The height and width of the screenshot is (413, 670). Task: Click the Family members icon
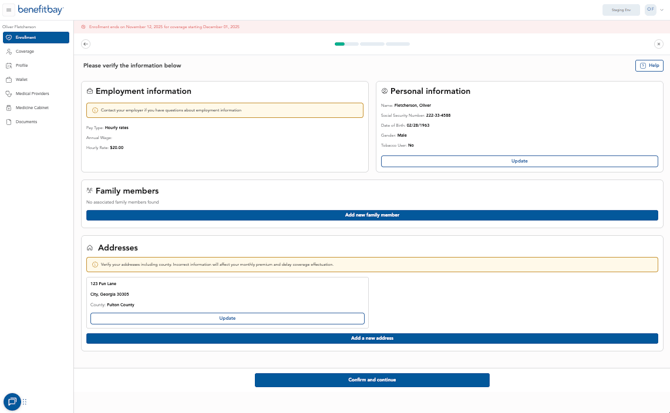pos(90,190)
